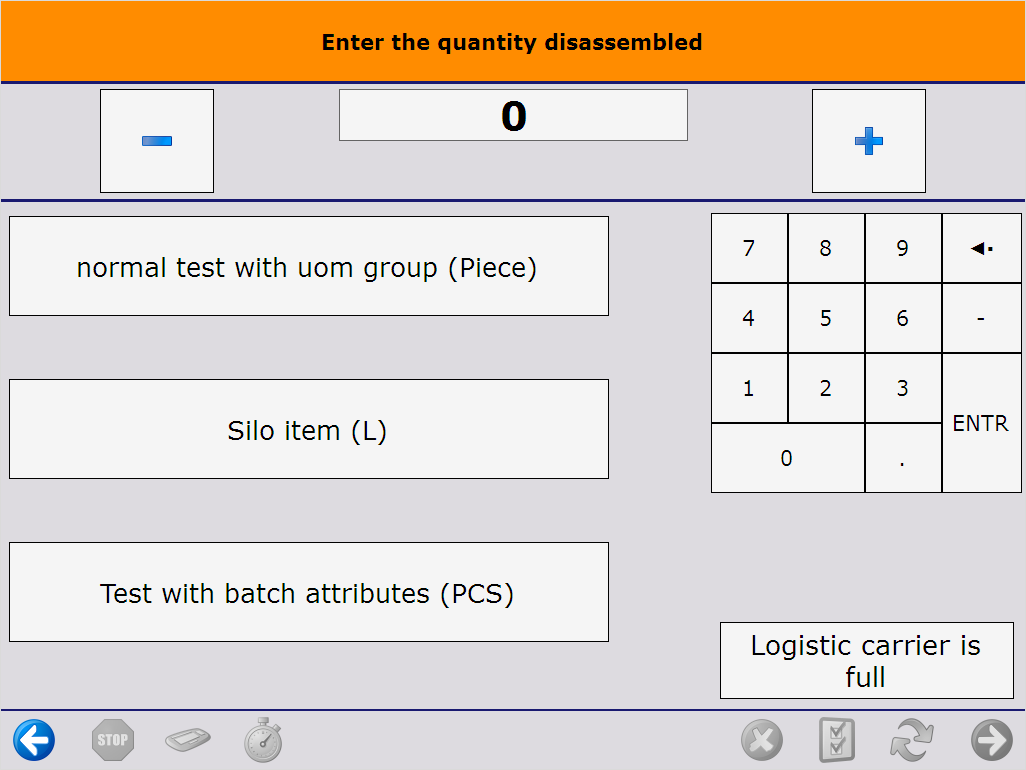Image resolution: width=1026 pixels, height=770 pixels.
Task: Tap the 7 key on keypad
Action: [749, 248]
